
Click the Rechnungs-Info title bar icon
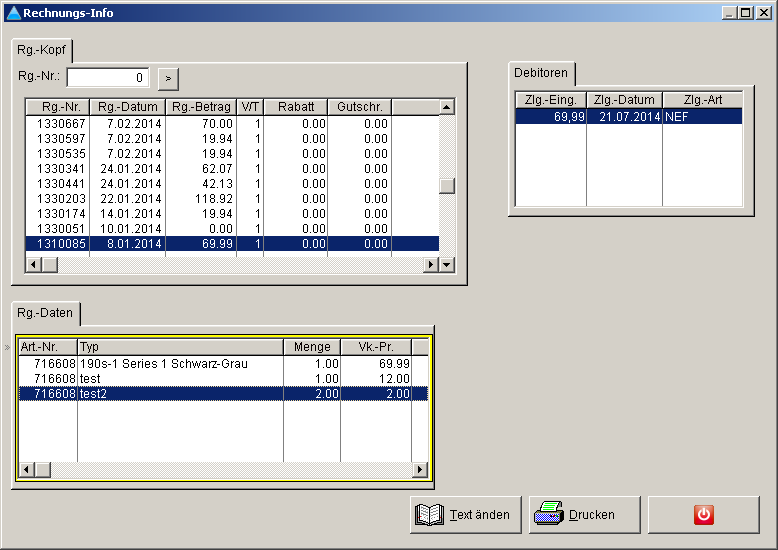[14, 13]
